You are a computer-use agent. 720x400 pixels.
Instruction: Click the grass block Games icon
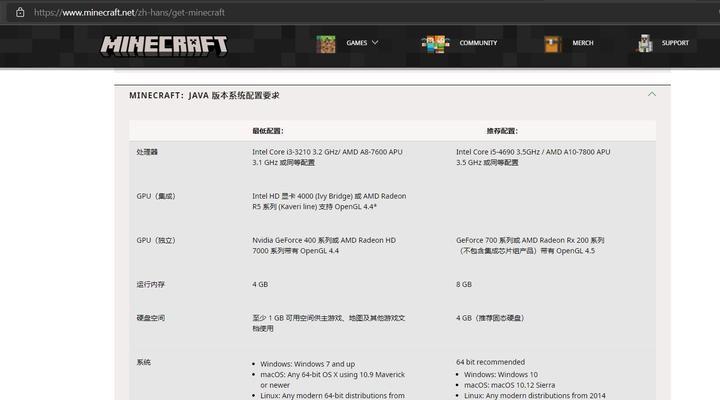pos(326,44)
